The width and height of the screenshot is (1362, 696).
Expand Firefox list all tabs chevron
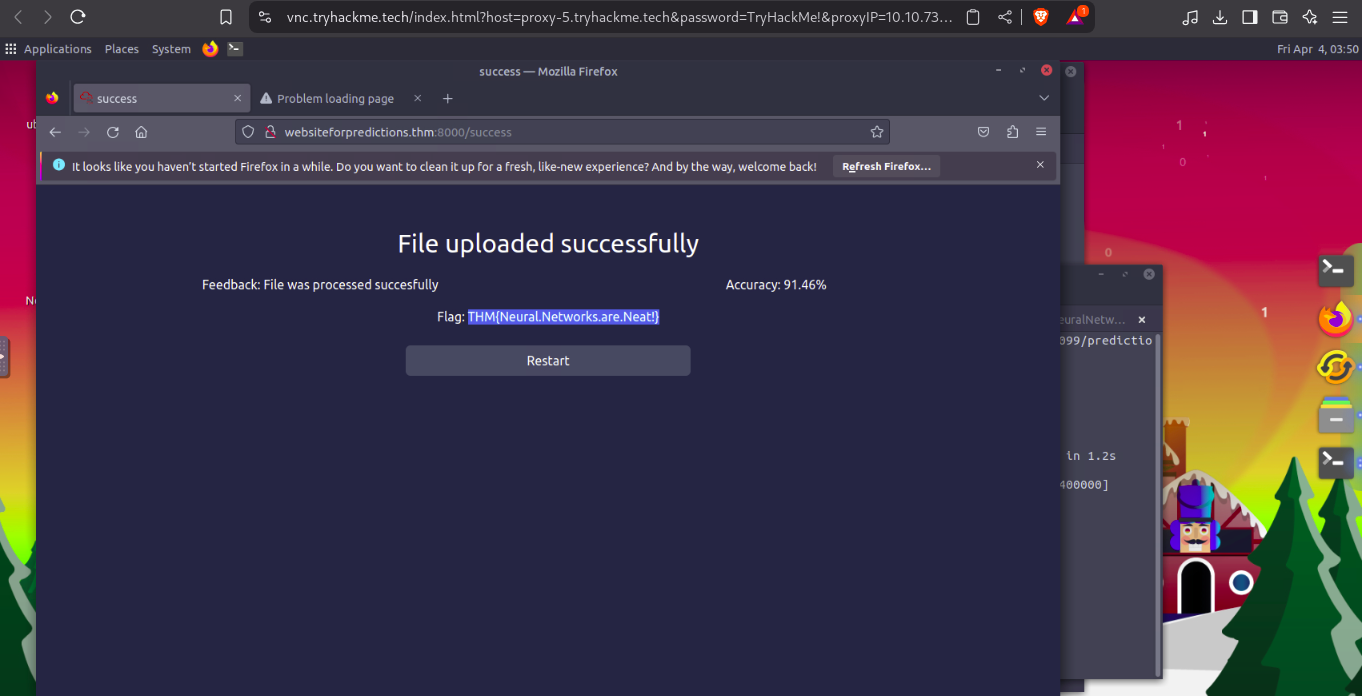click(x=1044, y=98)
